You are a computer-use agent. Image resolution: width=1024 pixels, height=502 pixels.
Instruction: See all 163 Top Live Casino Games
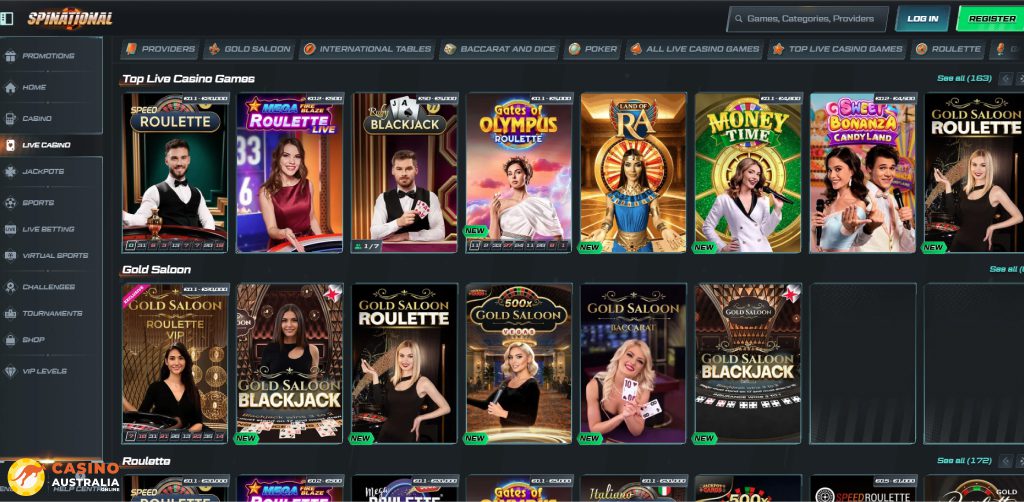coord(965,78)
